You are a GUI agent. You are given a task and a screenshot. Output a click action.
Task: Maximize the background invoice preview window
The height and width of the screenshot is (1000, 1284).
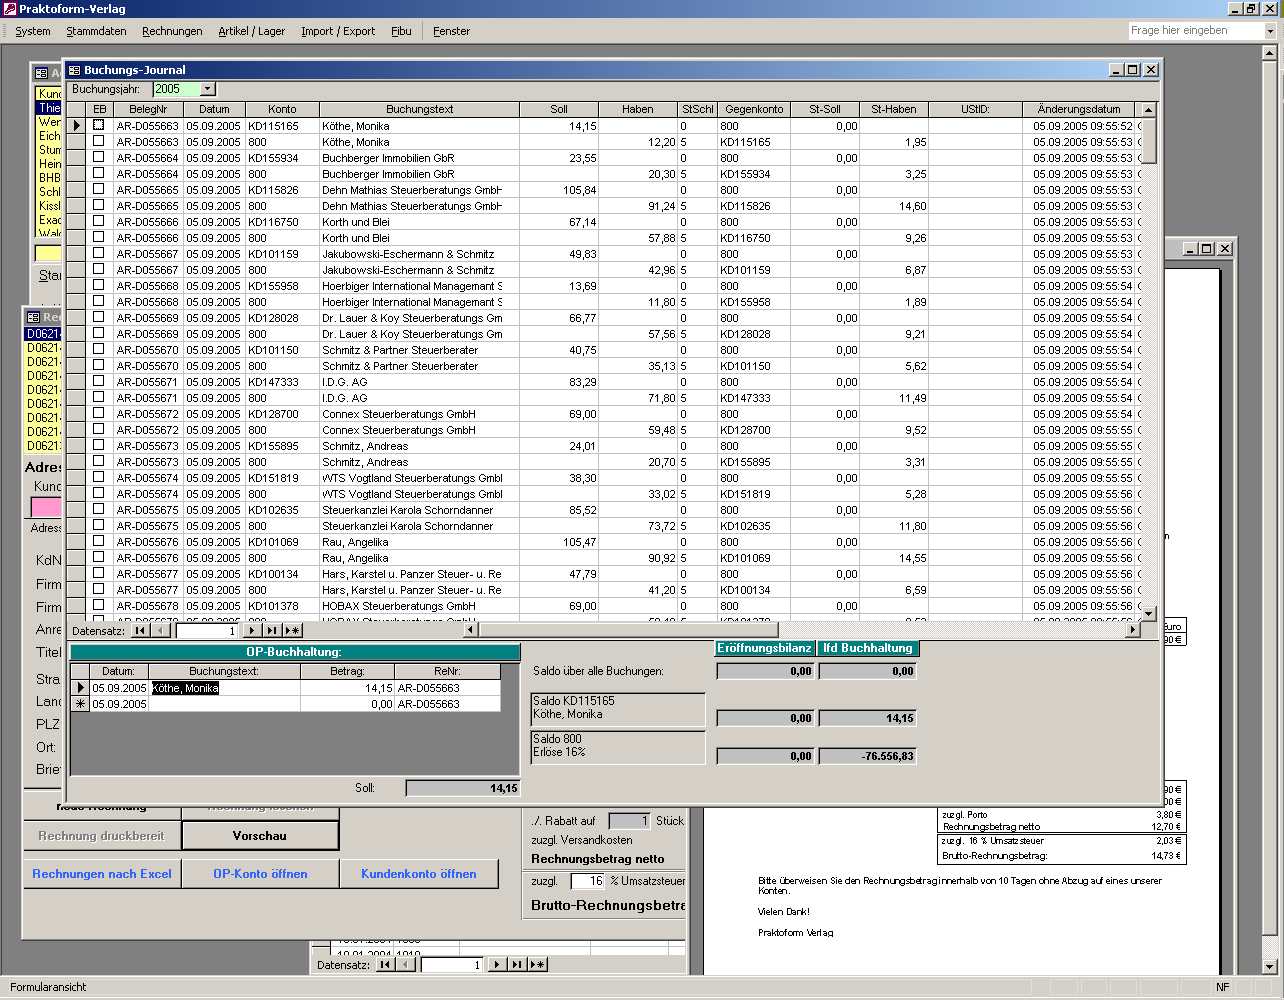pyautogui.click(x=1206, y=248)
